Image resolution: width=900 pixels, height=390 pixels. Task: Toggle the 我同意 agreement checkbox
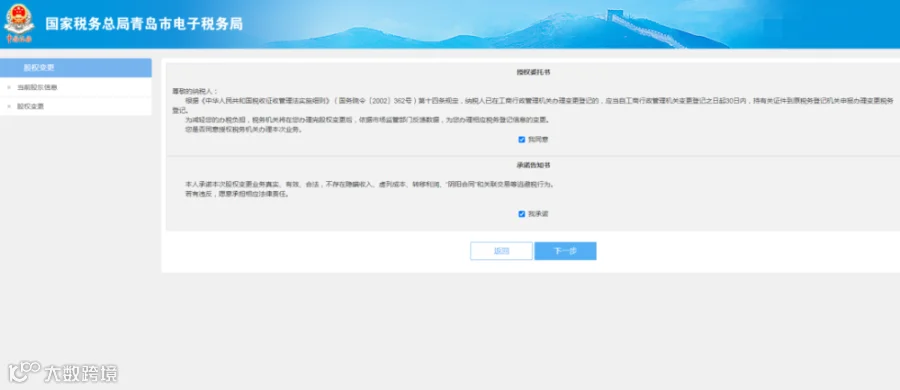pos(522,140)
